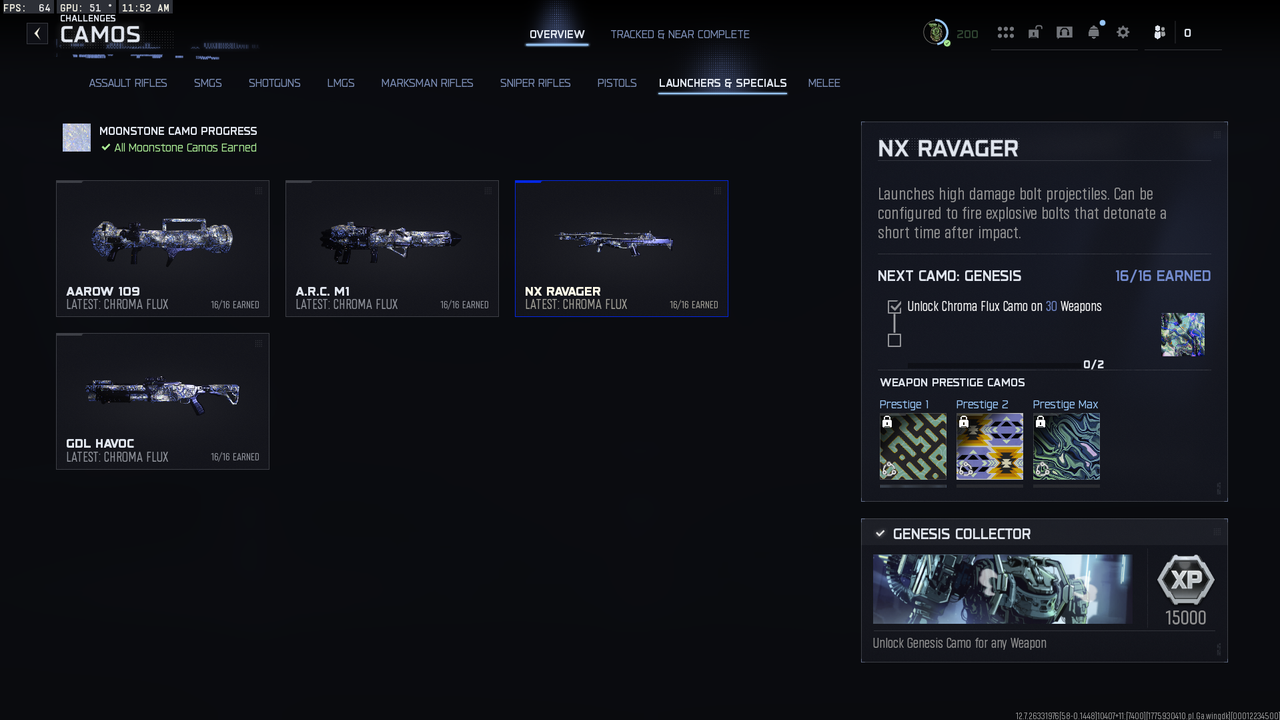This screenshot has height=720, width=1280.
Task: Open the nine-dot grid menu
Action: (1006, 33)
